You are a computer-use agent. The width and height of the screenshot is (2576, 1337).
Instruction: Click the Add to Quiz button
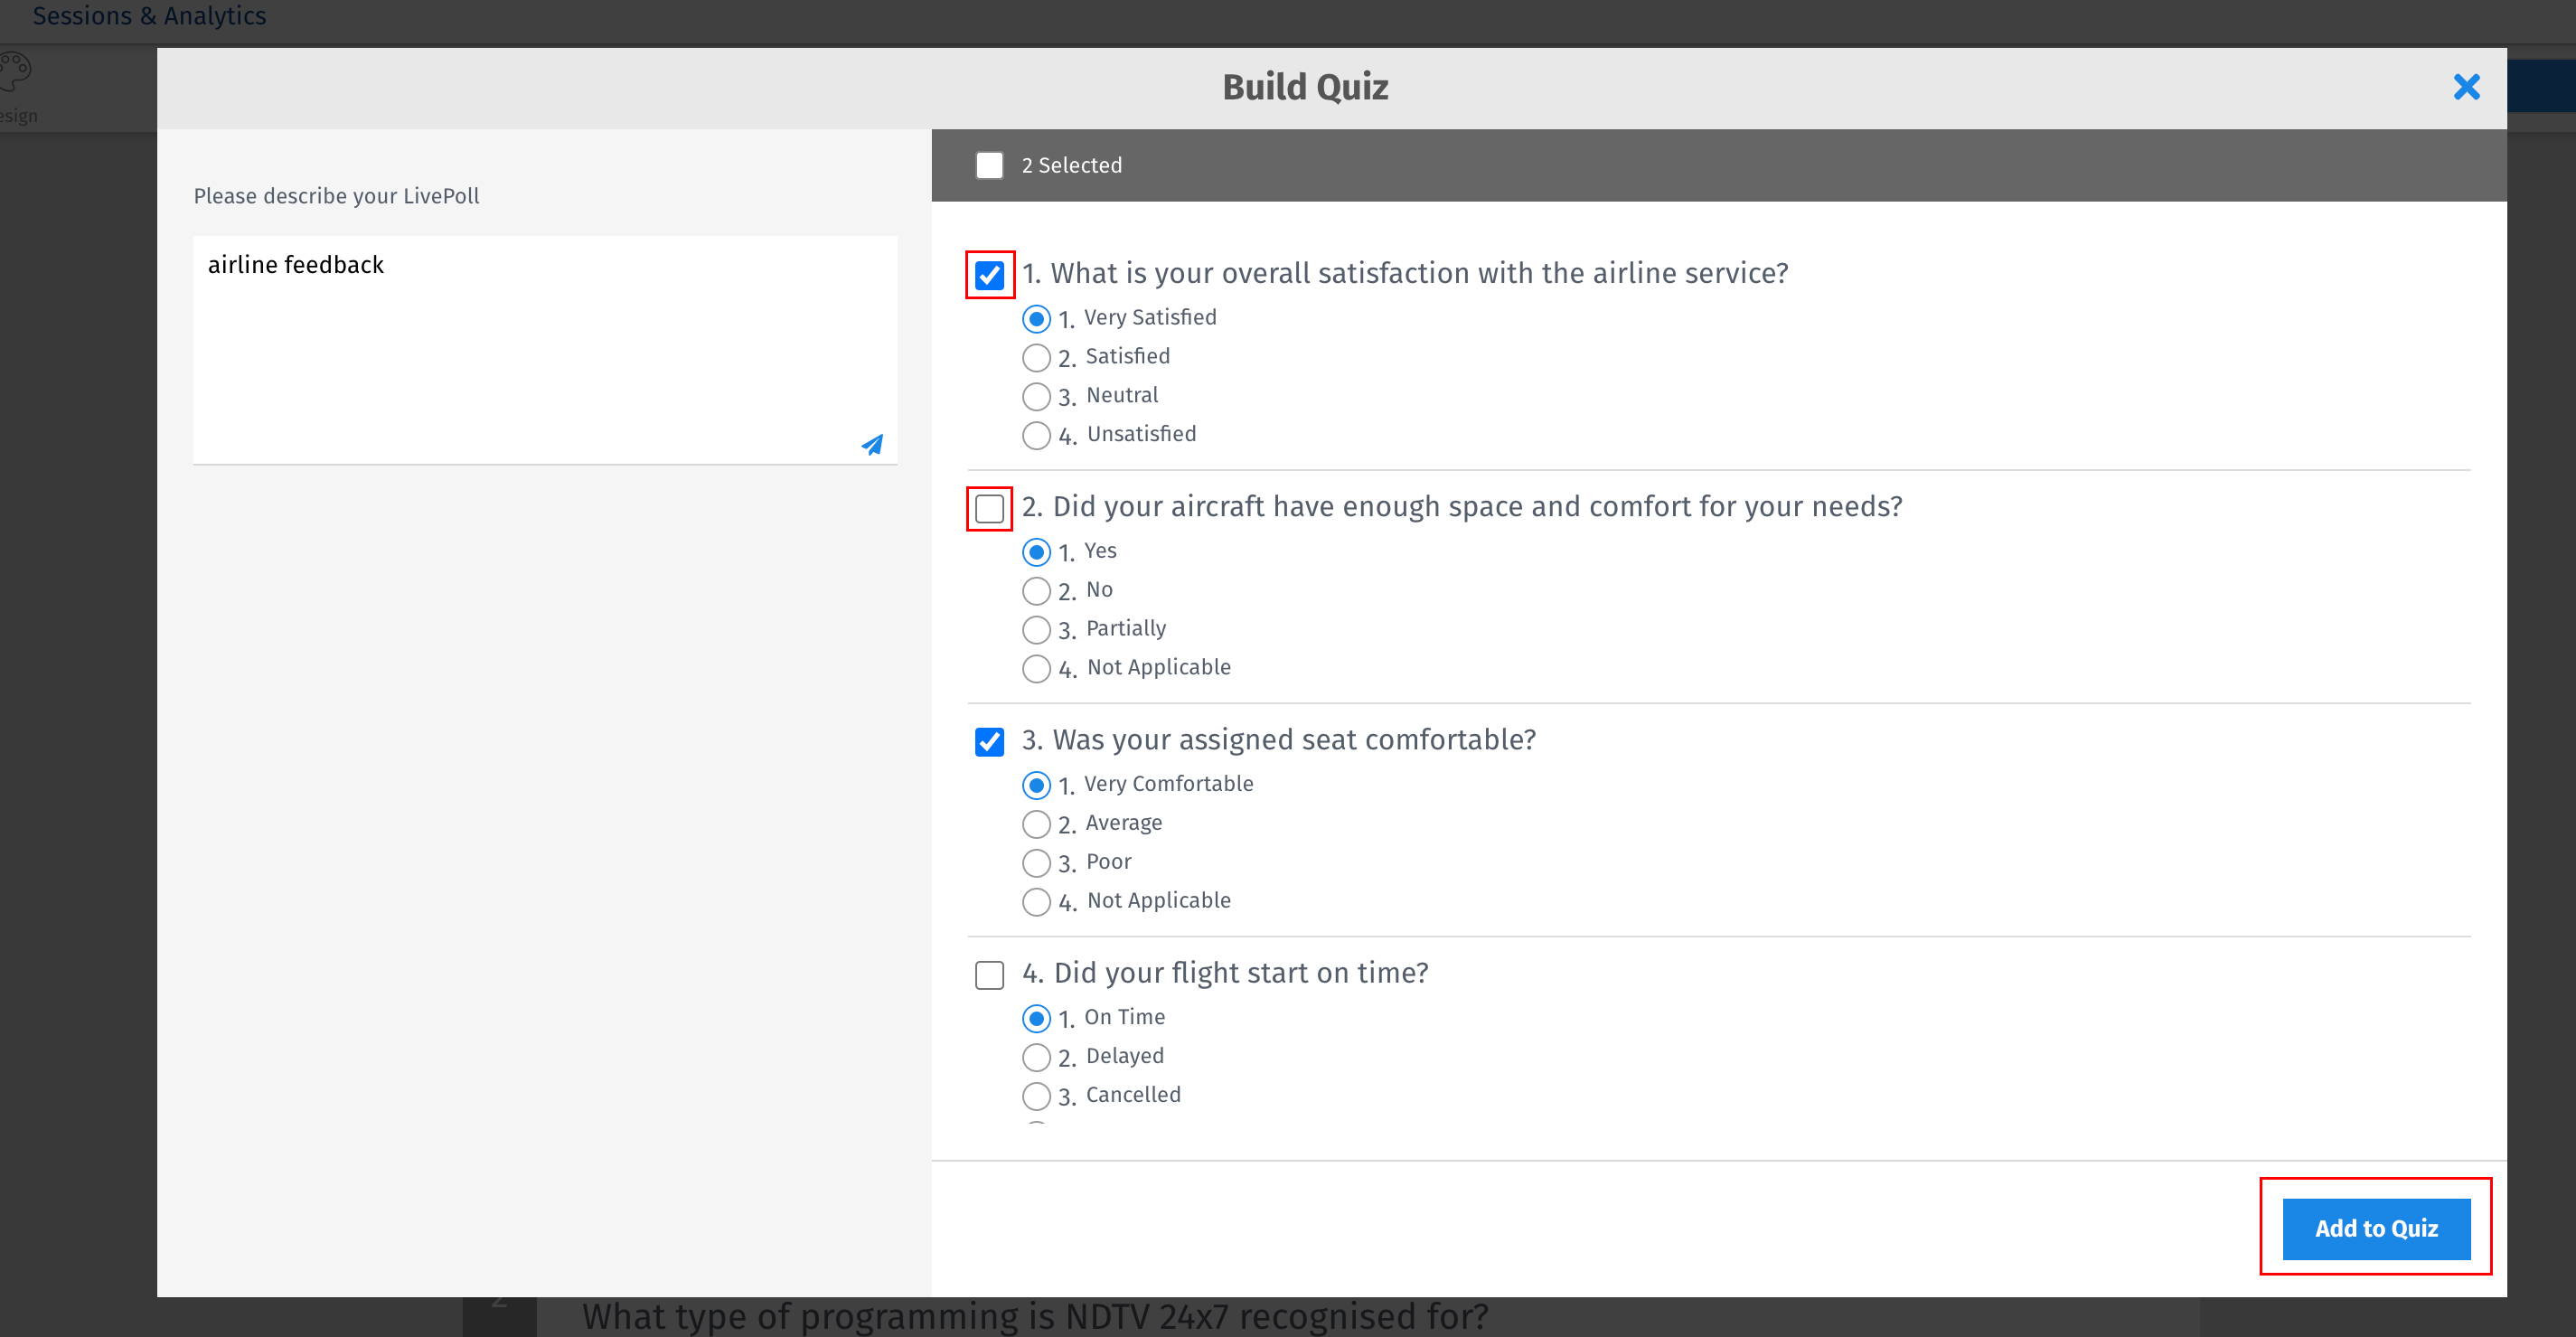pos(2375,1228)
